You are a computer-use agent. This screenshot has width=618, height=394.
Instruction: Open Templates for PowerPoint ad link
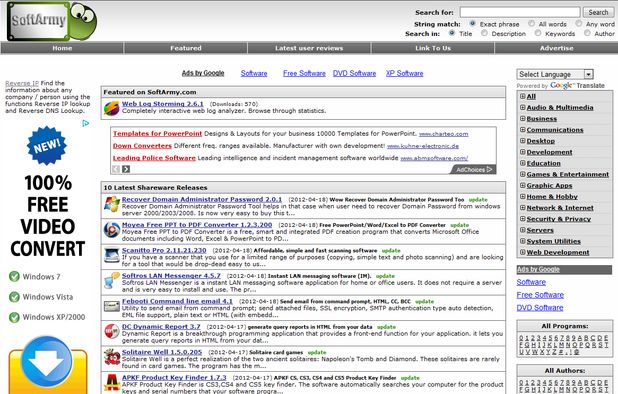[x=157, y=134]
